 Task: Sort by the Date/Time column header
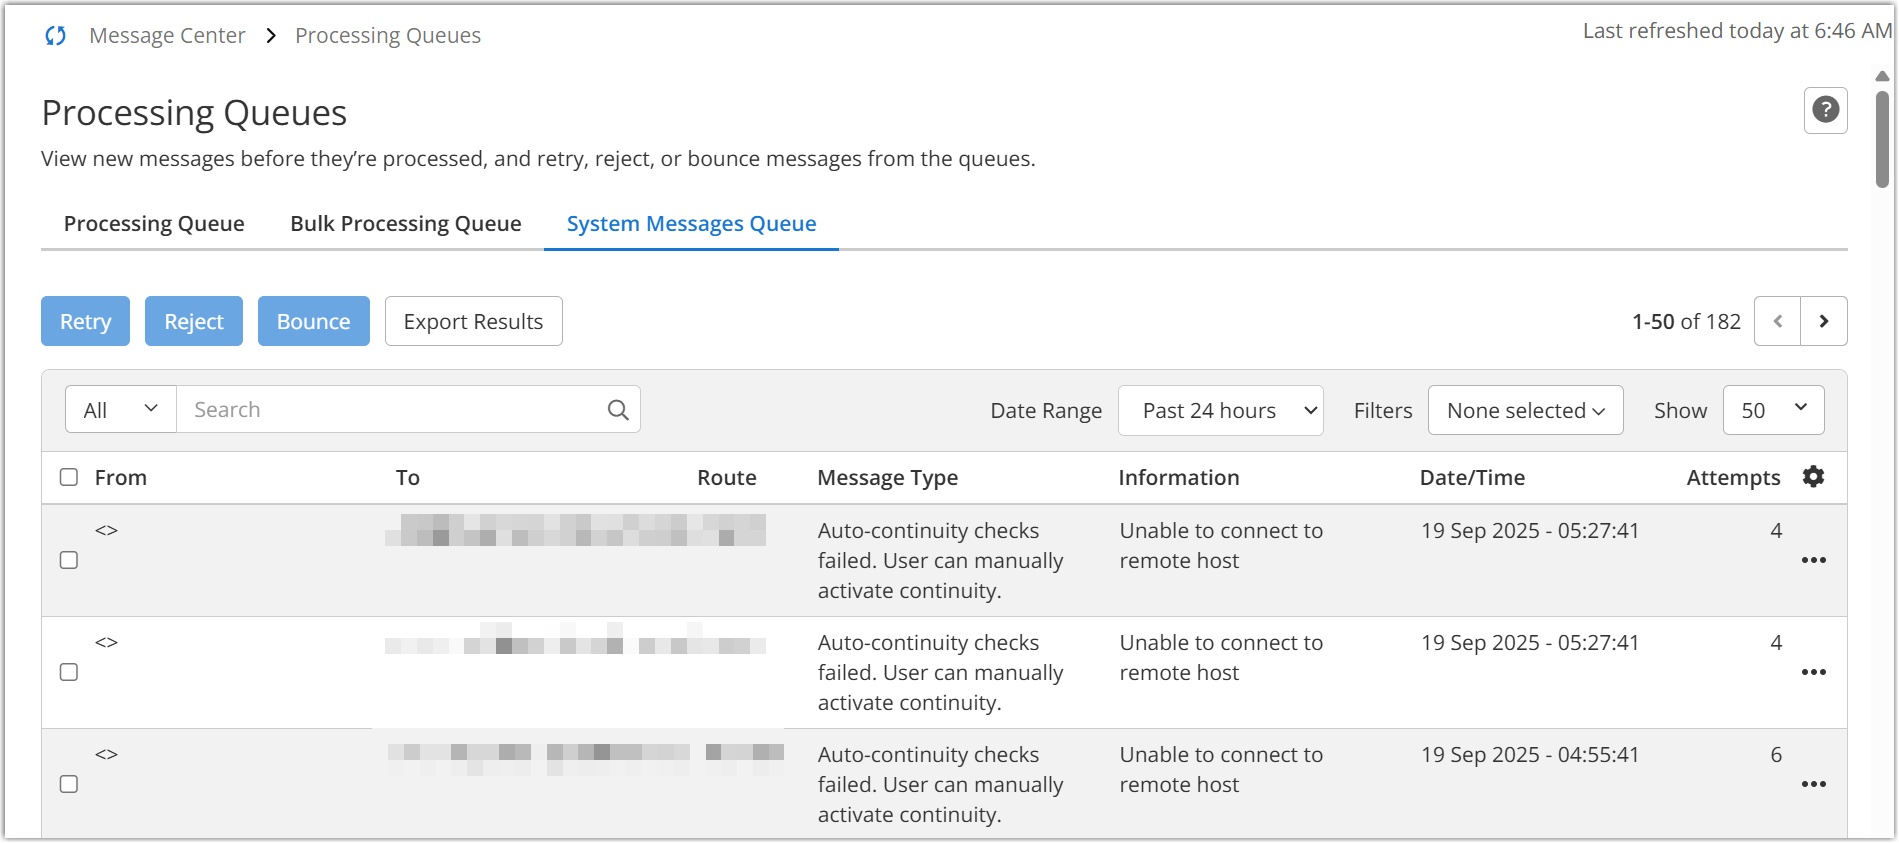click(1472, 478)
